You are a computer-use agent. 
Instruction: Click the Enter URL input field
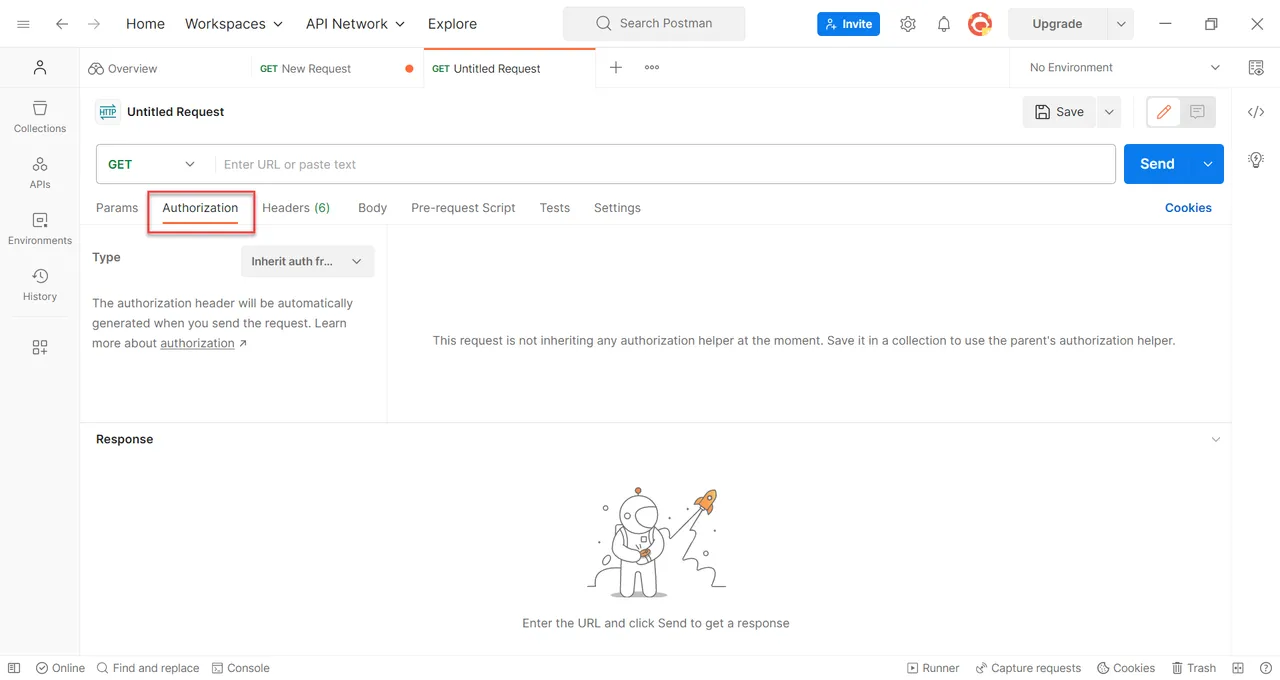point(600,163)
